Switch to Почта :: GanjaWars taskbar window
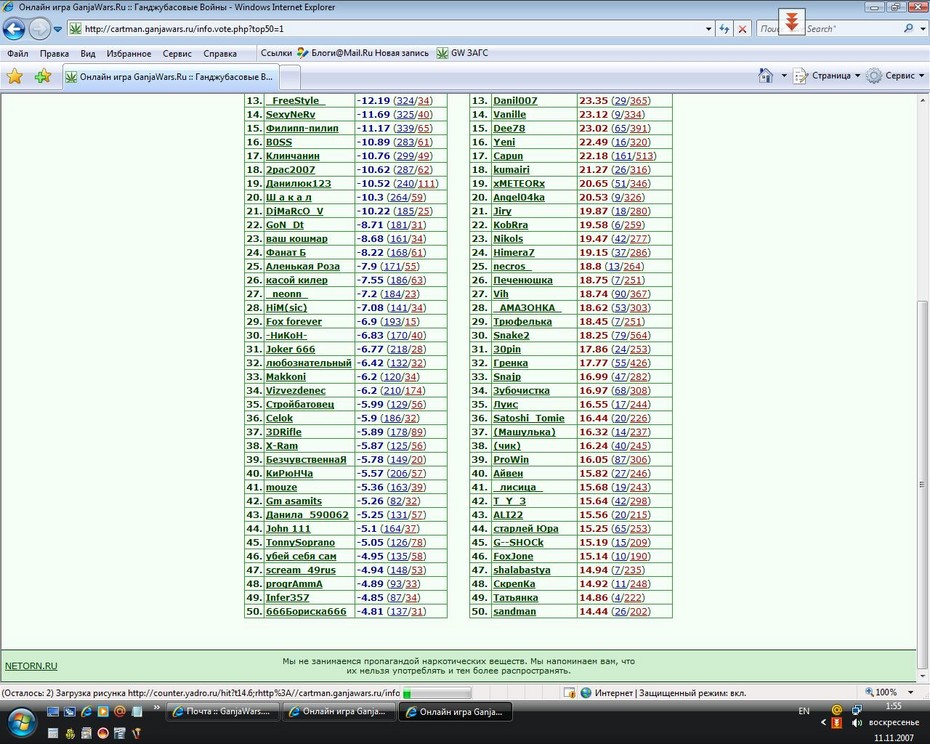The height and width of the screenshot is (744, 930). click(221, 712)
